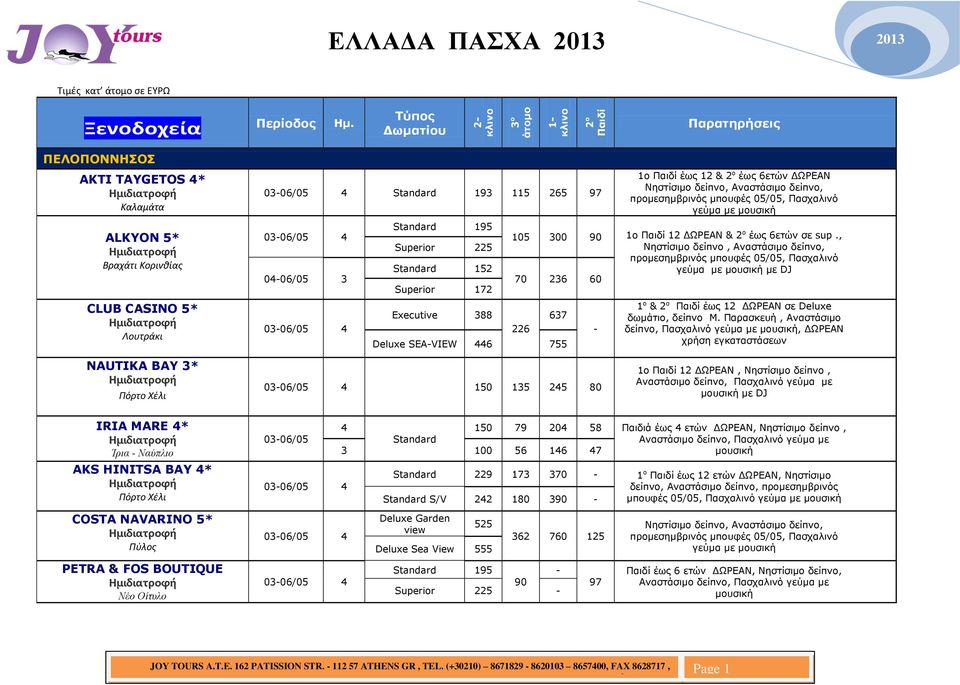Click the Joy Tours logo
960x685 pixels.
pyautogui.click(x=84, y=43)
